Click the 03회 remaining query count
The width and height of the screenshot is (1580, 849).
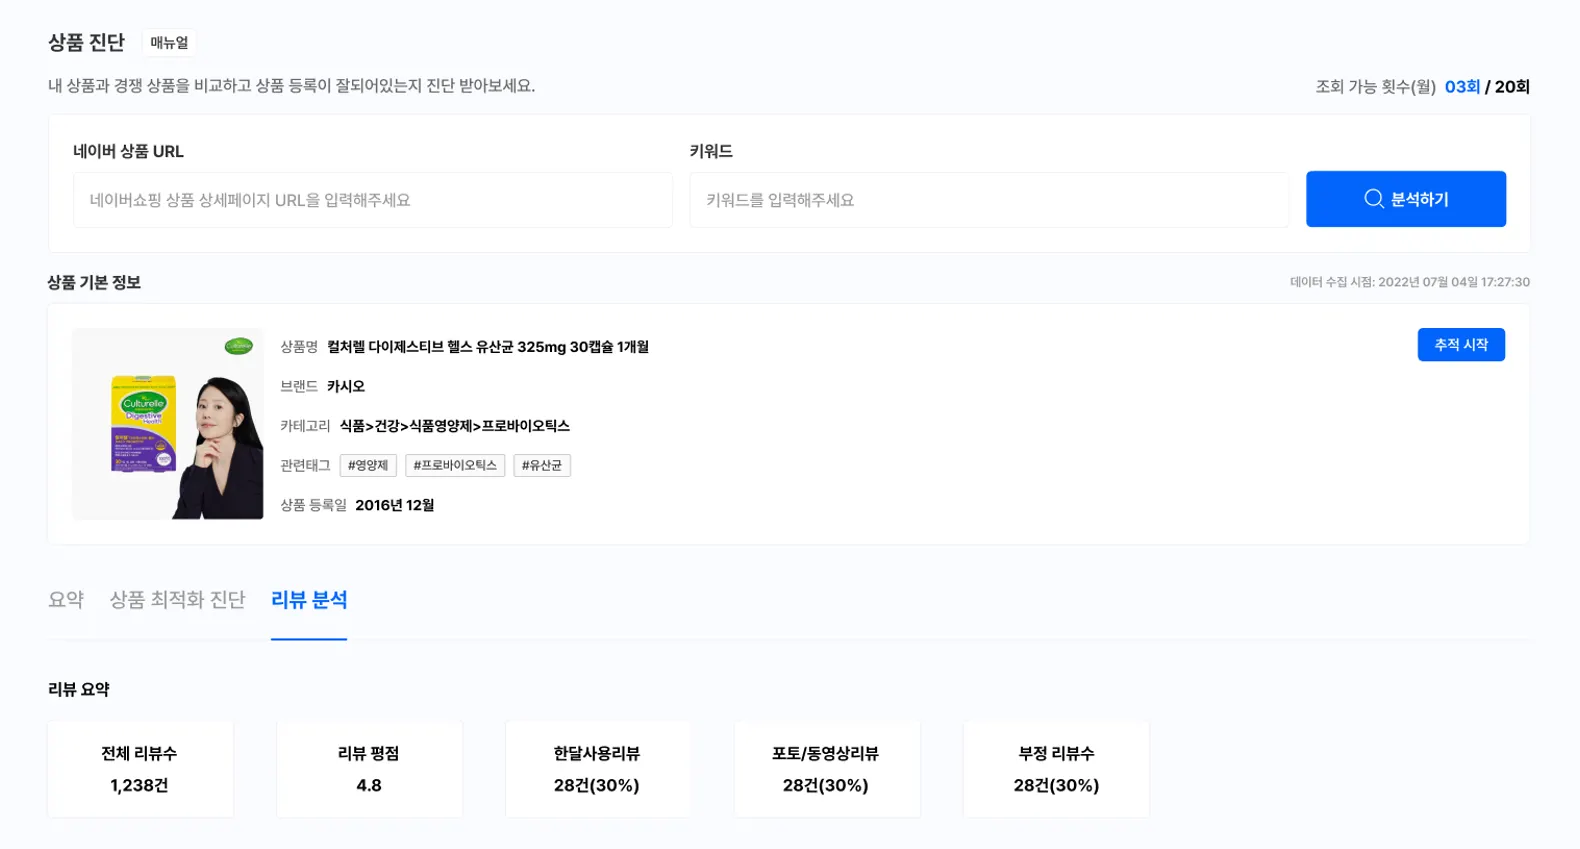pos(1462,87)
